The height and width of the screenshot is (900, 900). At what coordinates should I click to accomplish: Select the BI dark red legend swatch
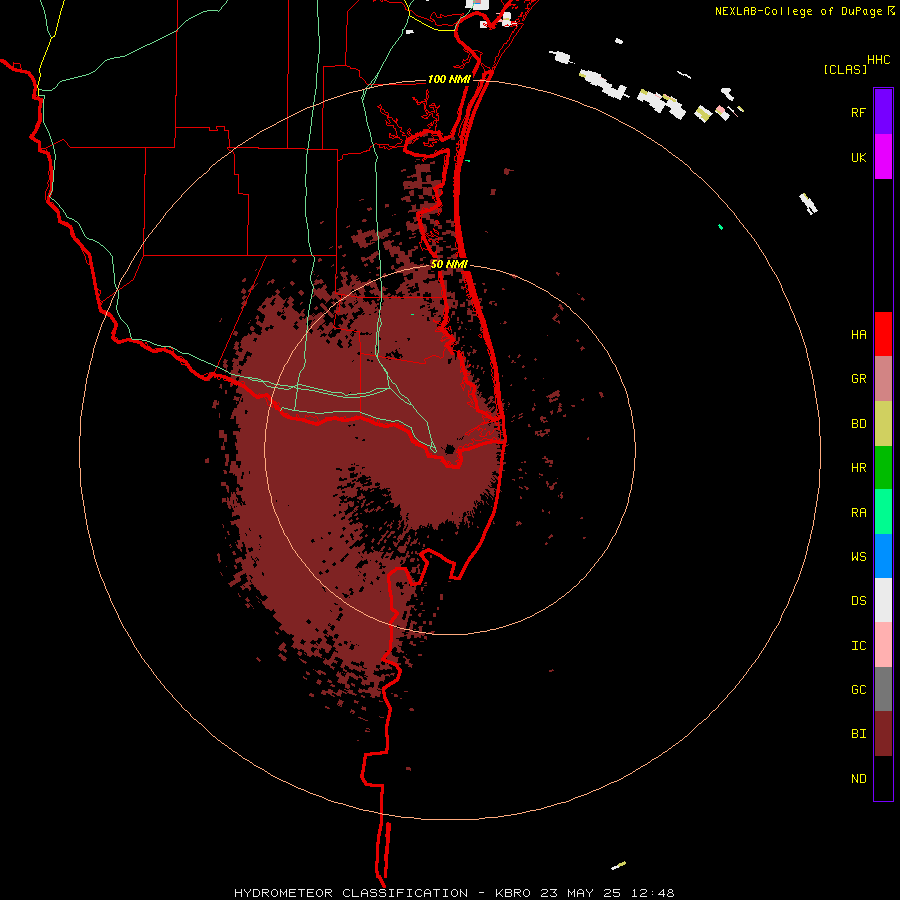(883, 734)
